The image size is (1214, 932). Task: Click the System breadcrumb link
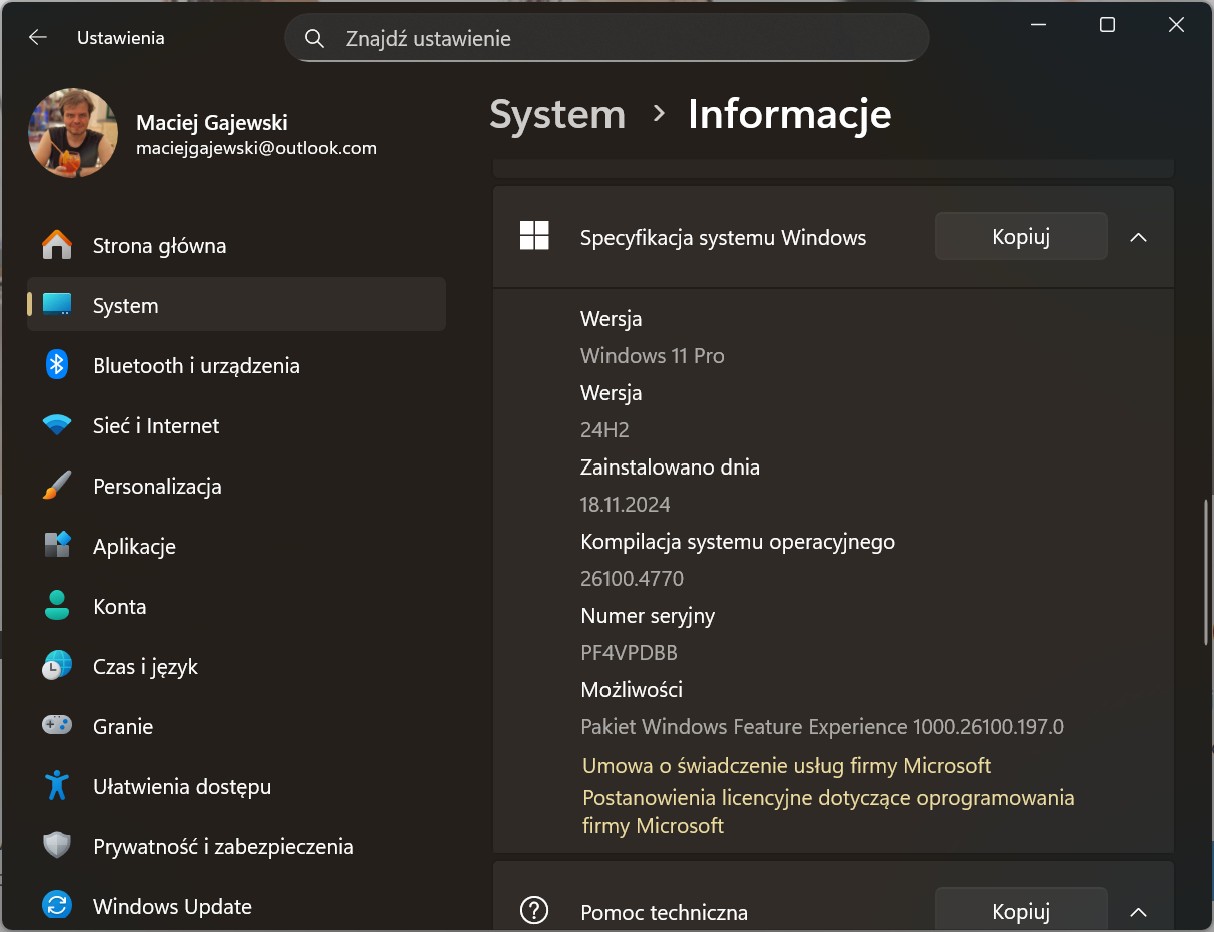(557, 114)
